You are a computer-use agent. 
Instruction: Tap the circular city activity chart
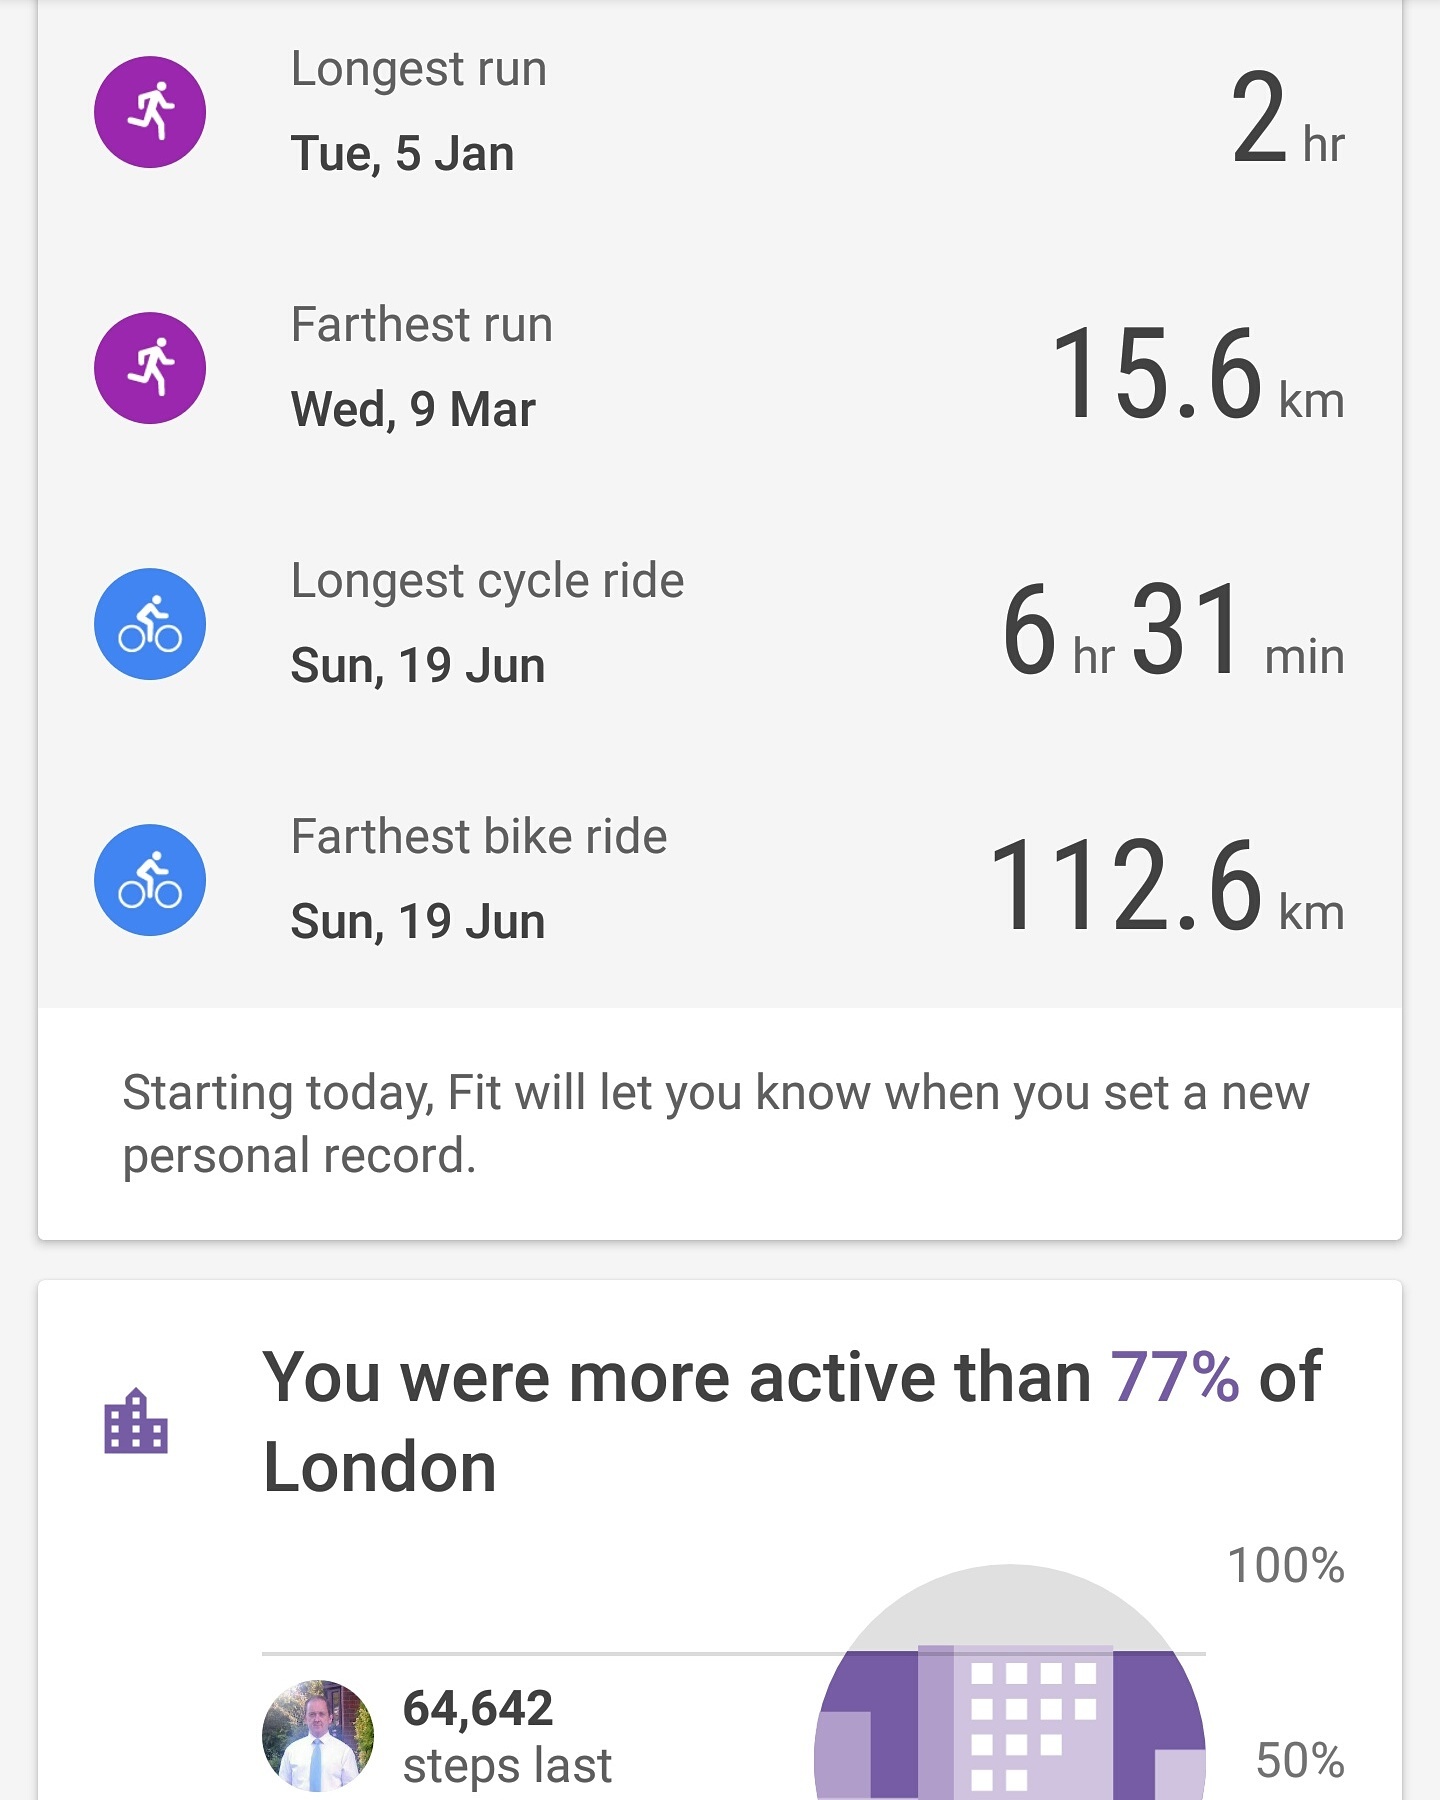(x=1010, y=1682)
